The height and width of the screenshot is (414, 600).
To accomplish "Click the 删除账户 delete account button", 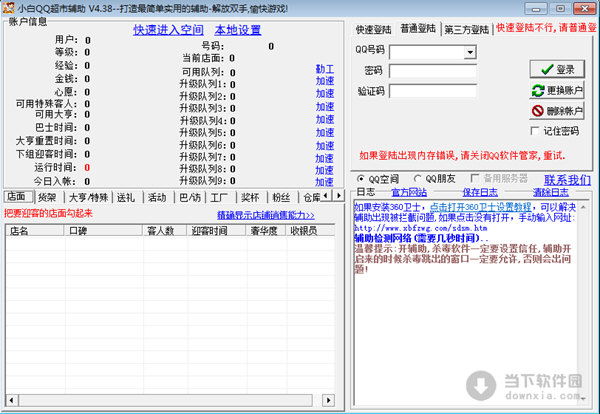I will (x=557, y=111).
